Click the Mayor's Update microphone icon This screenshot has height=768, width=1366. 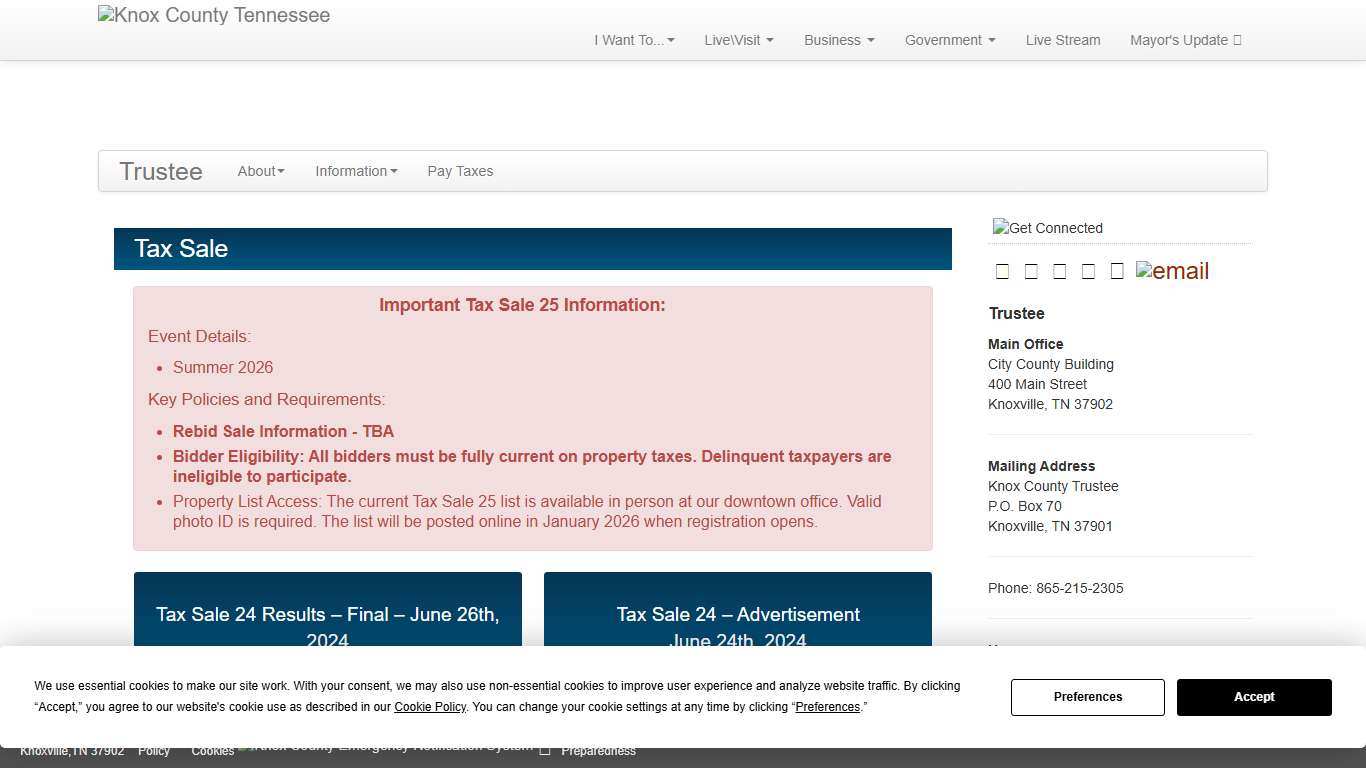coord(1236,40)
